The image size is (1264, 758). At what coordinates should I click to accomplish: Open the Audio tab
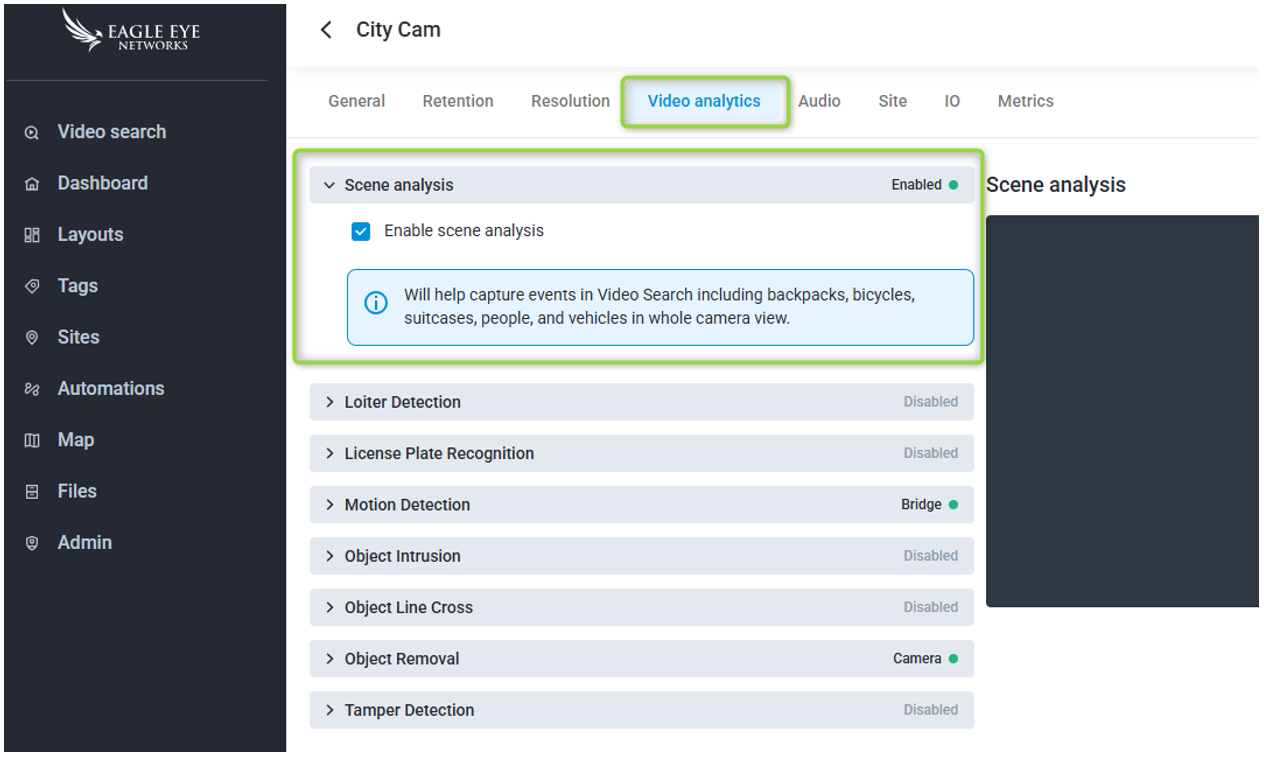[x=819, y=101]
